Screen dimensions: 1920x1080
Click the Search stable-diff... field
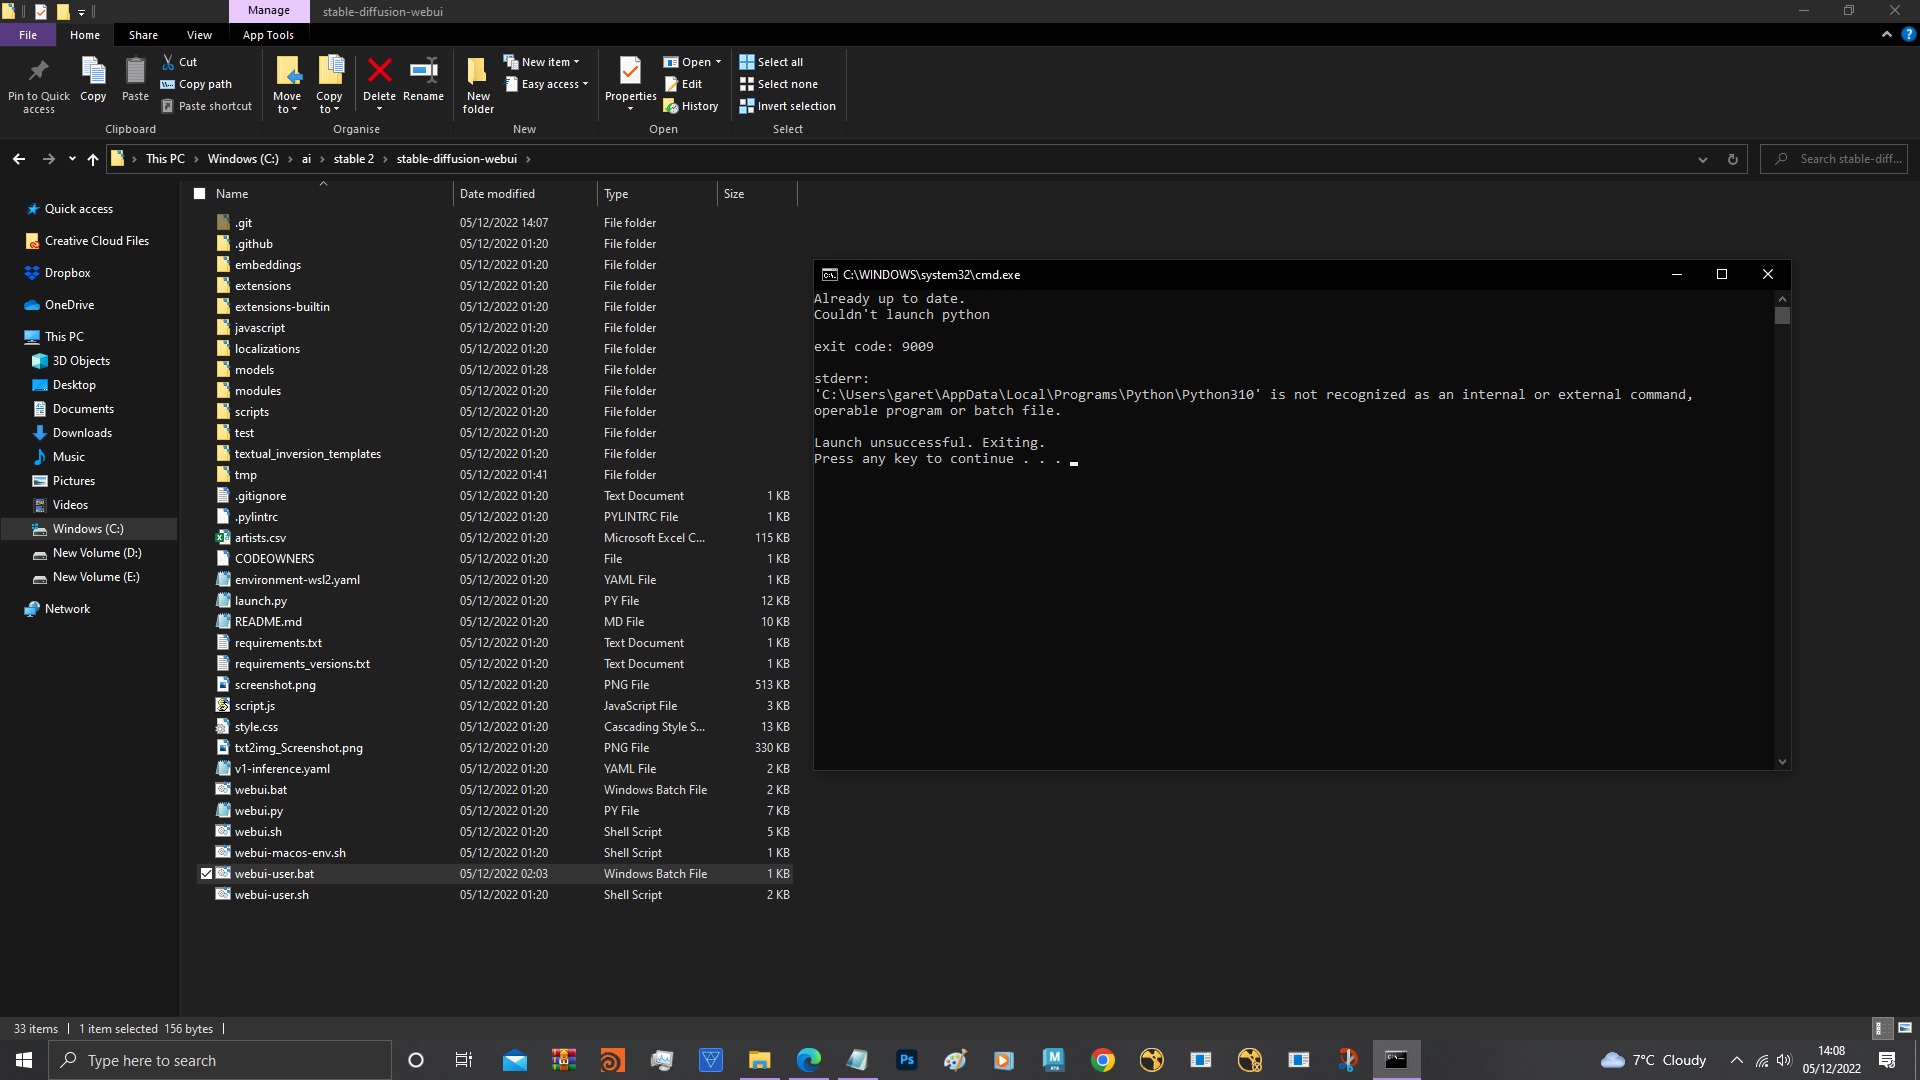(1833, 159)
